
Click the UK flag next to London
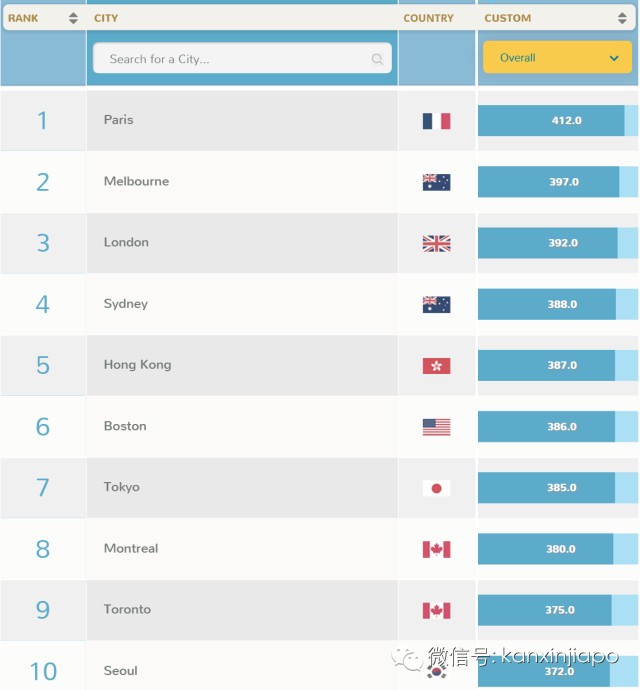coord(436,243)
